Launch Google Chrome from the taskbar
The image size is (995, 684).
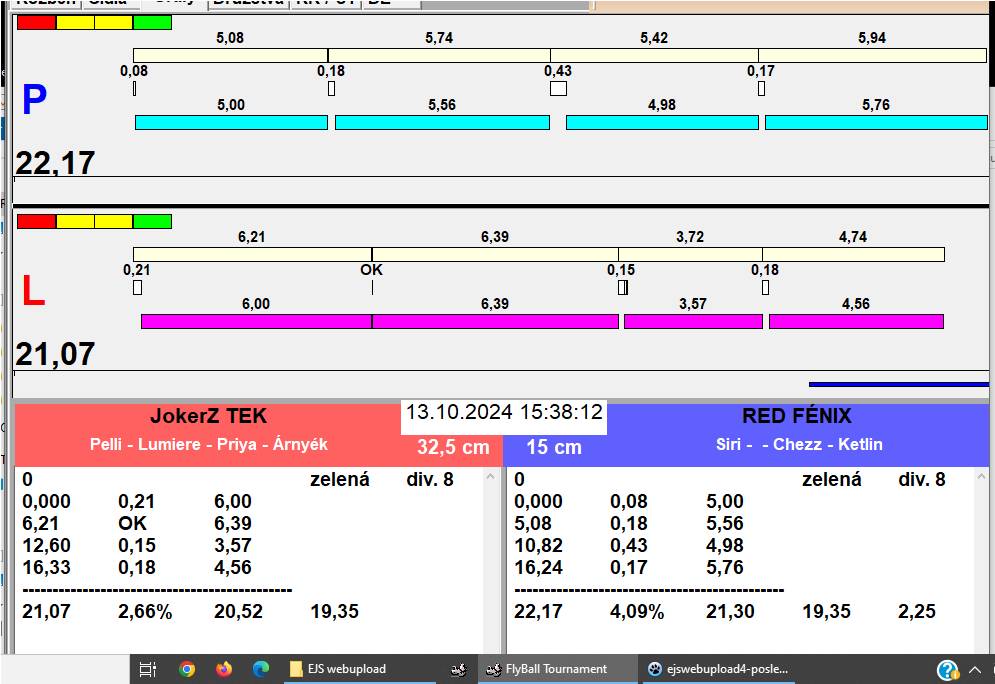[187, 669]
